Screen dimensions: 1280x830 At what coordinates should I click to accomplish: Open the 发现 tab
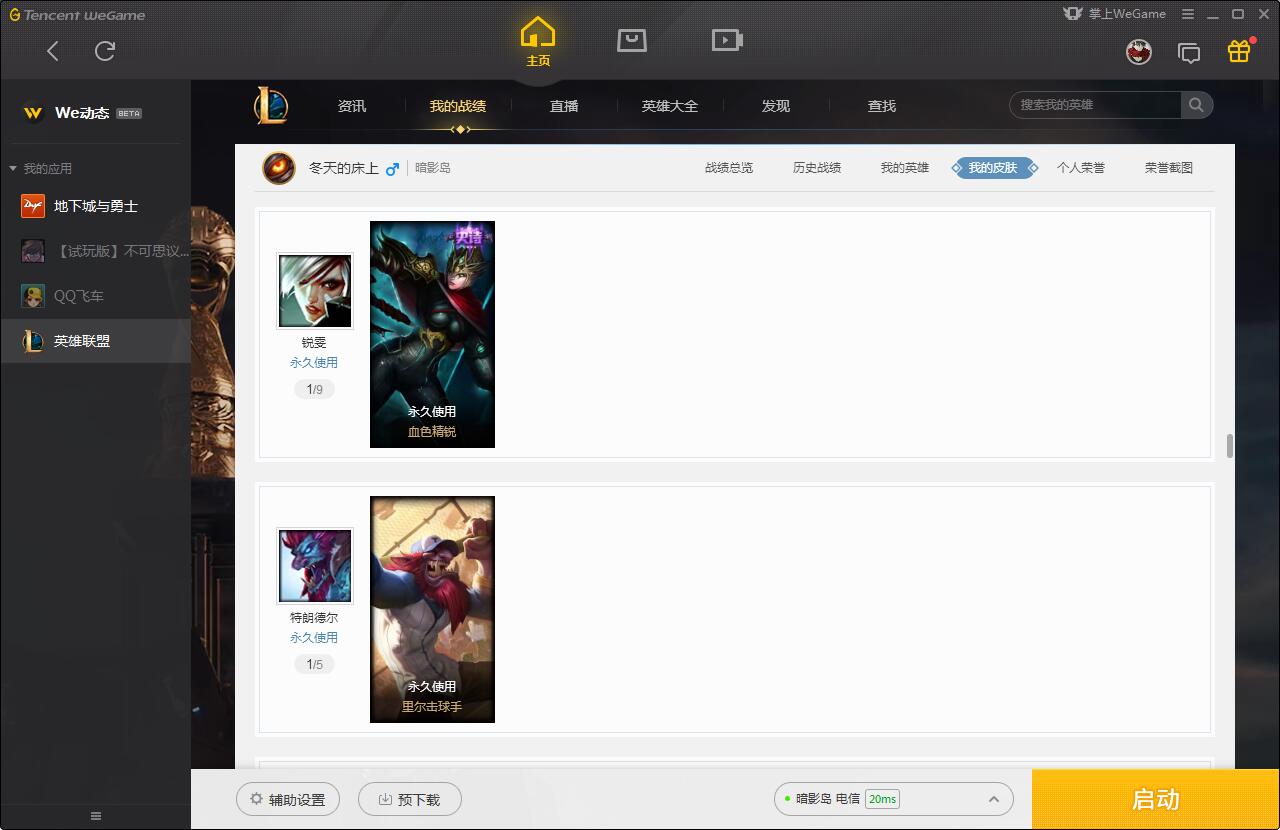point(776,106)
